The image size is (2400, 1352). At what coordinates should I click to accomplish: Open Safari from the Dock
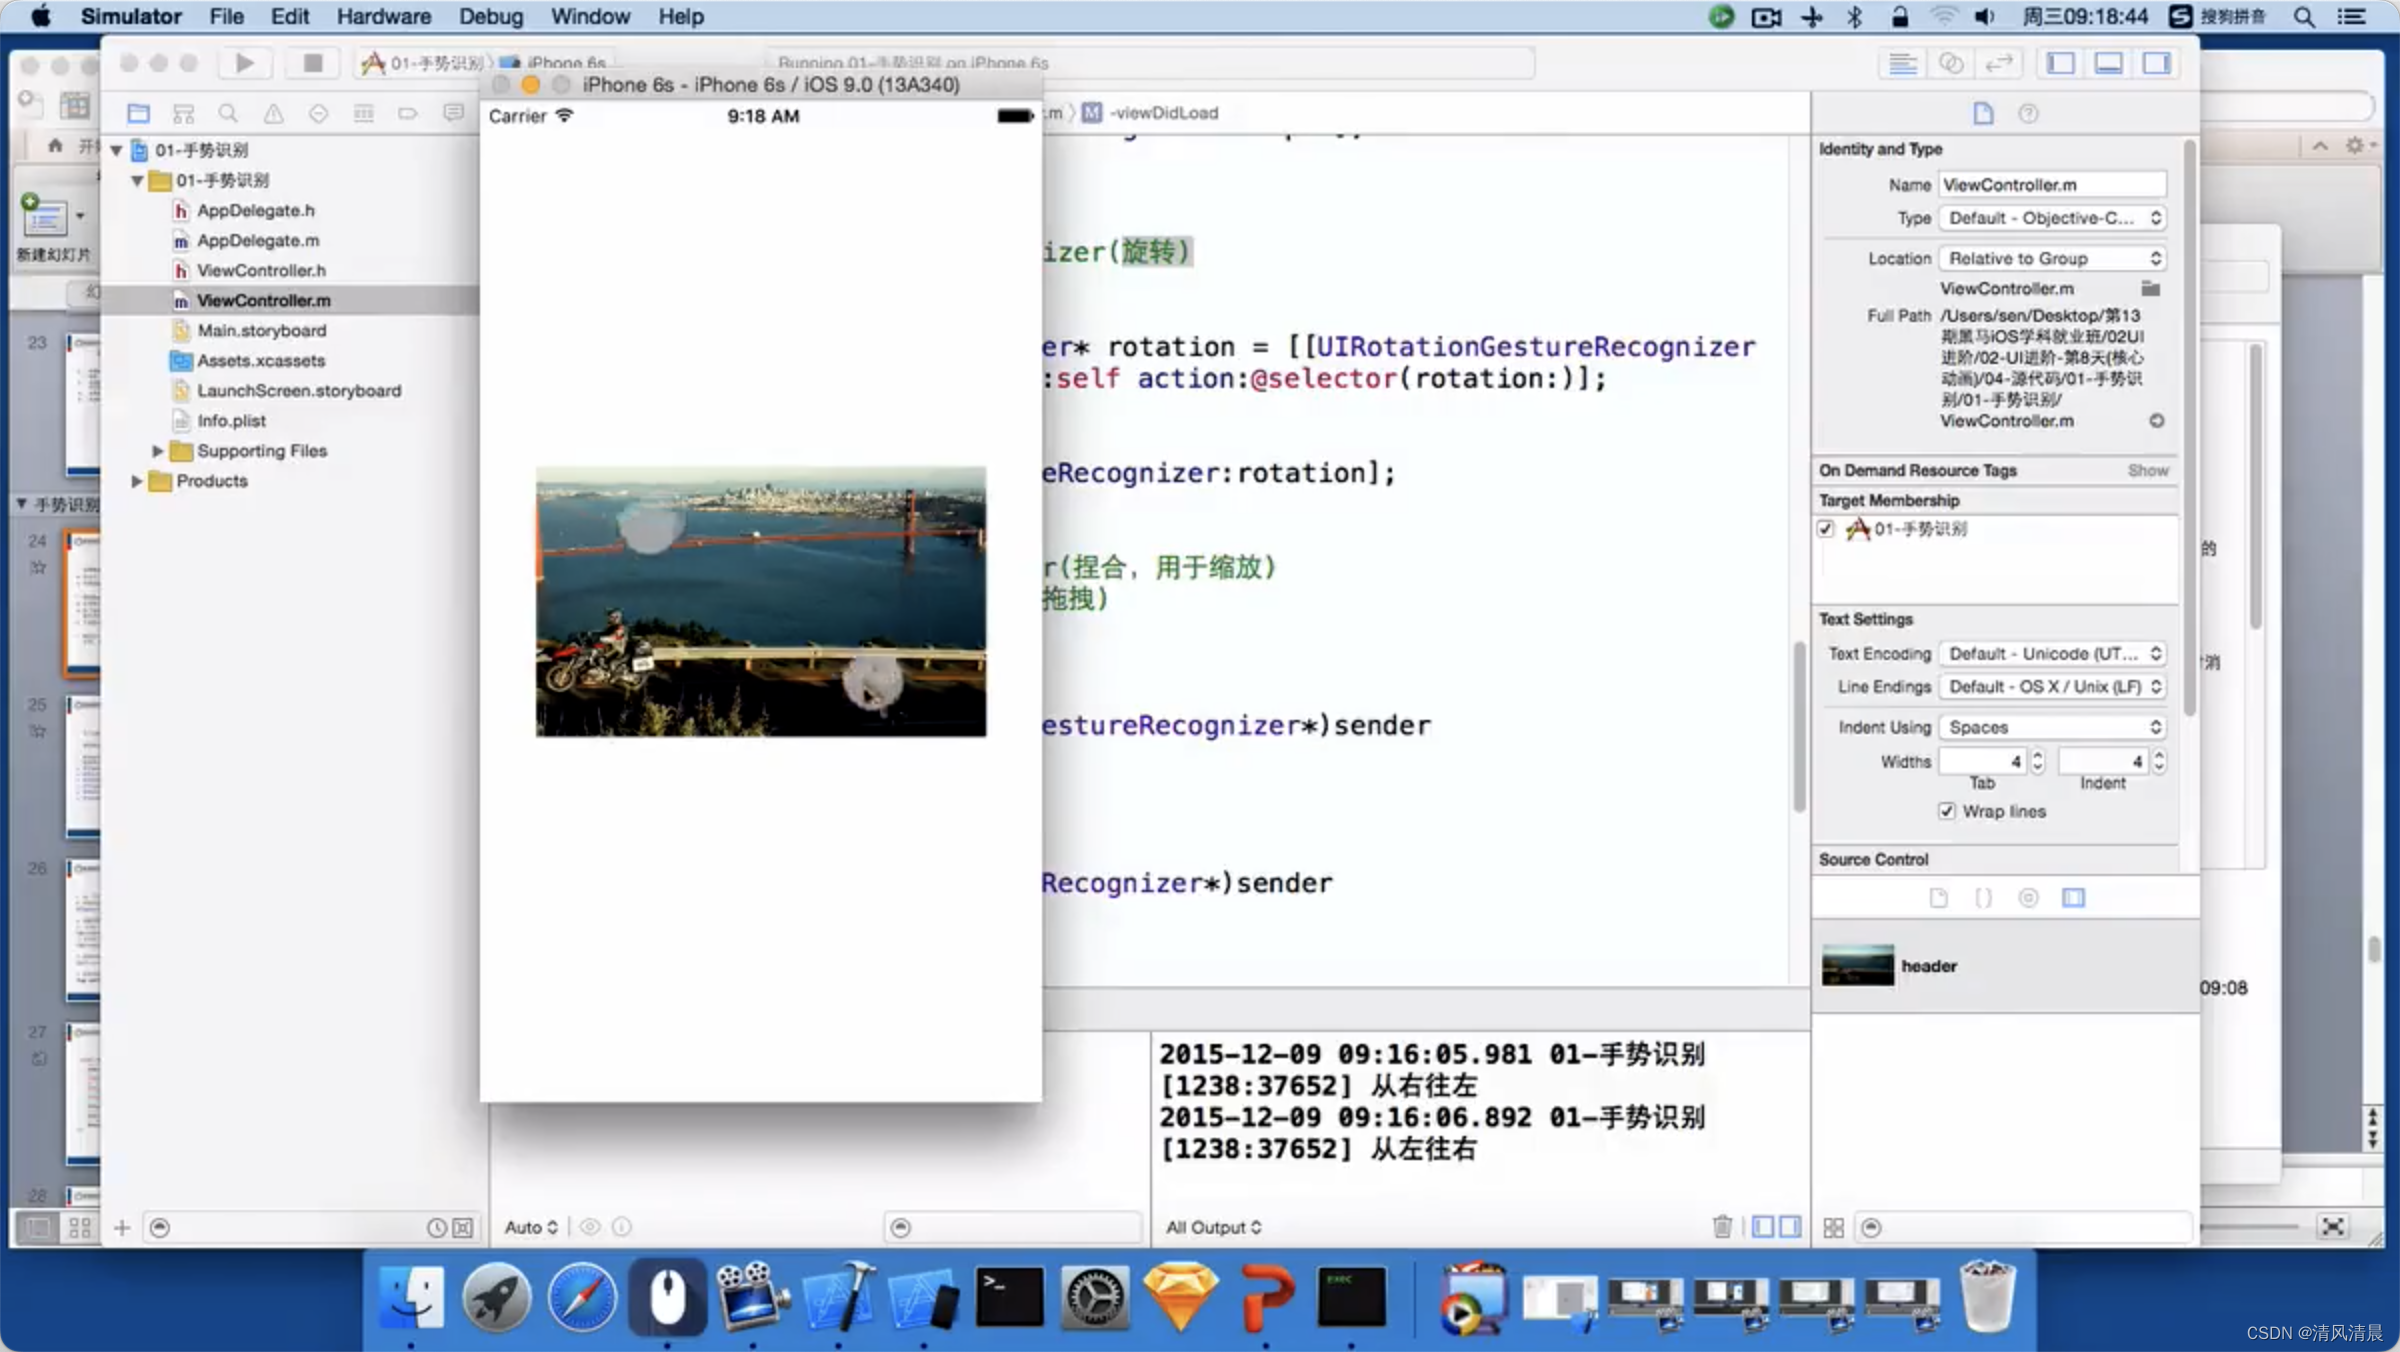click(582, 1298)
